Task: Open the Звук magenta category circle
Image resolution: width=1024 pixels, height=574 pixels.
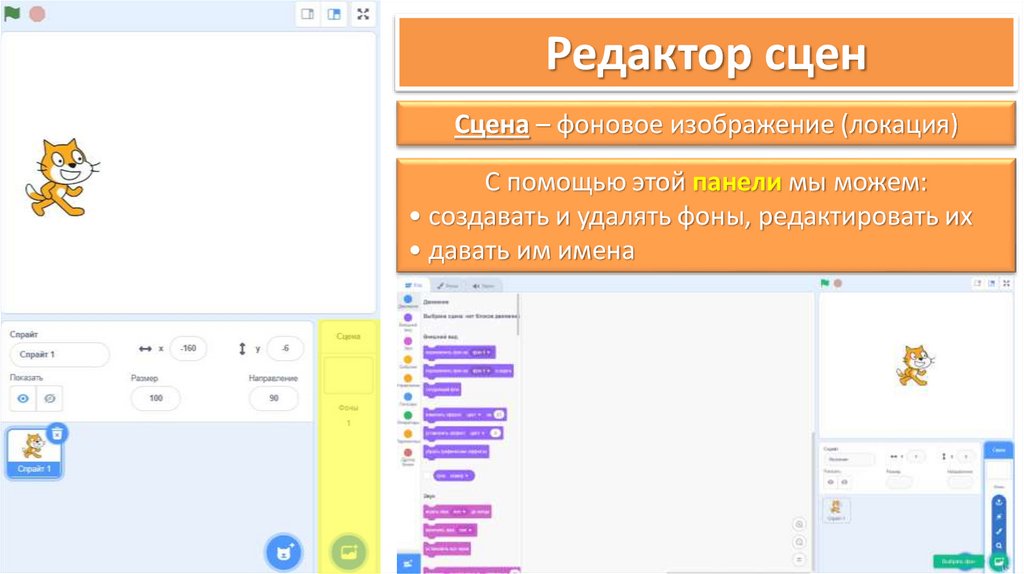Action: tap(408, 341)
